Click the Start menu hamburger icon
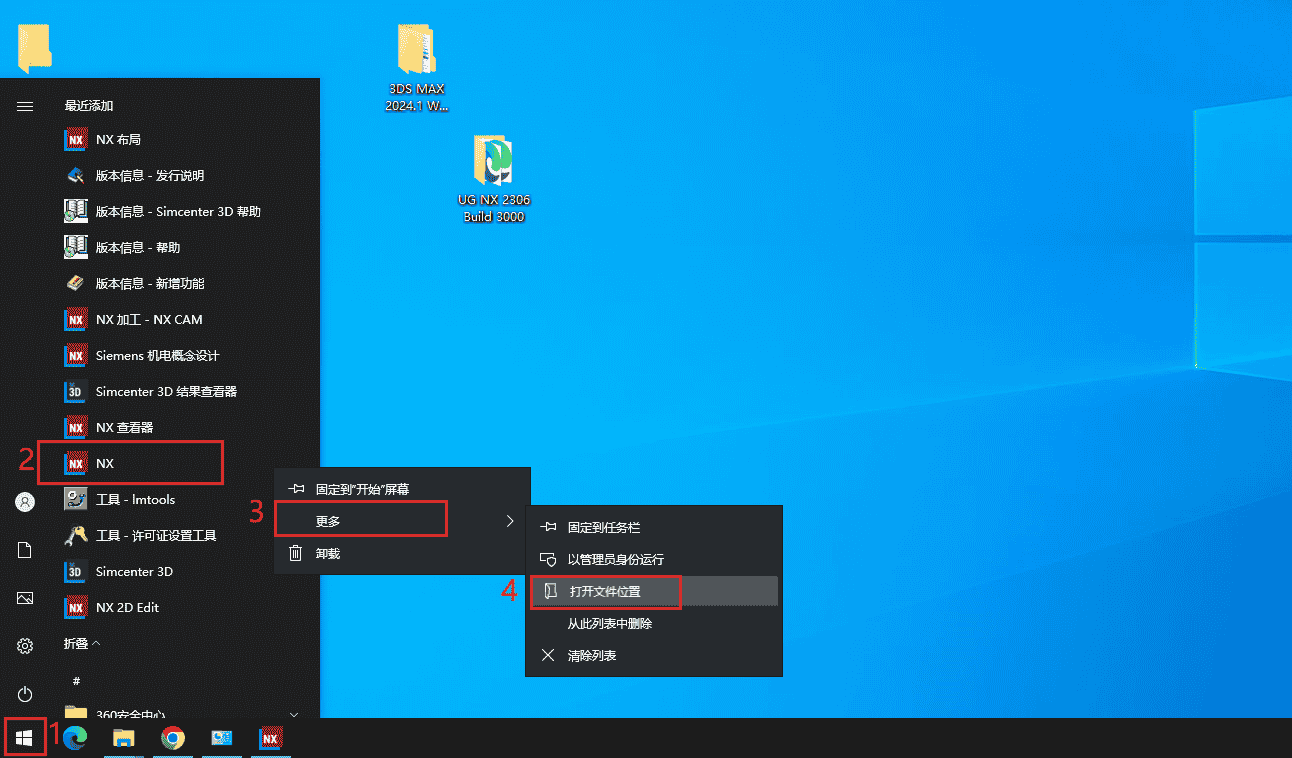This screenshot has width=1292, height=758. point(25,106)
